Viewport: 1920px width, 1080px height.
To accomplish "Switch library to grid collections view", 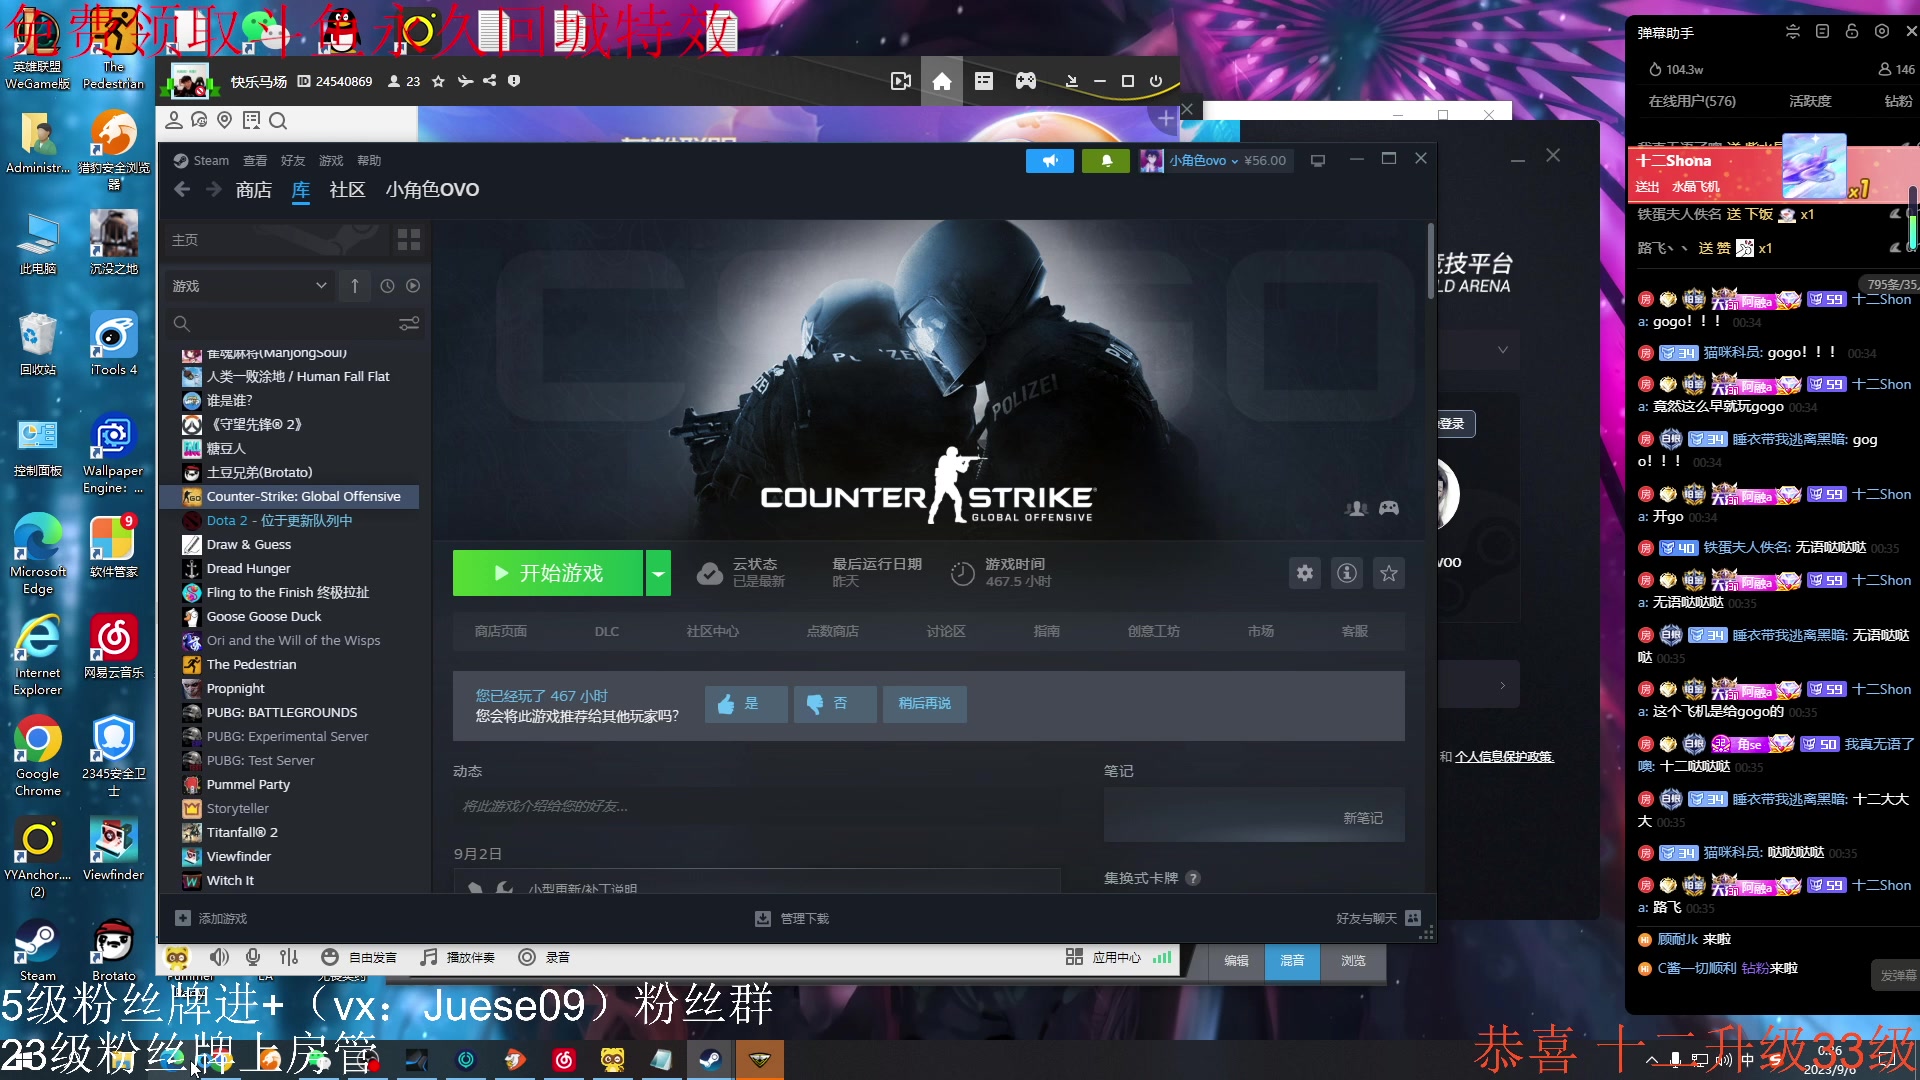I will tap(409, 240).
